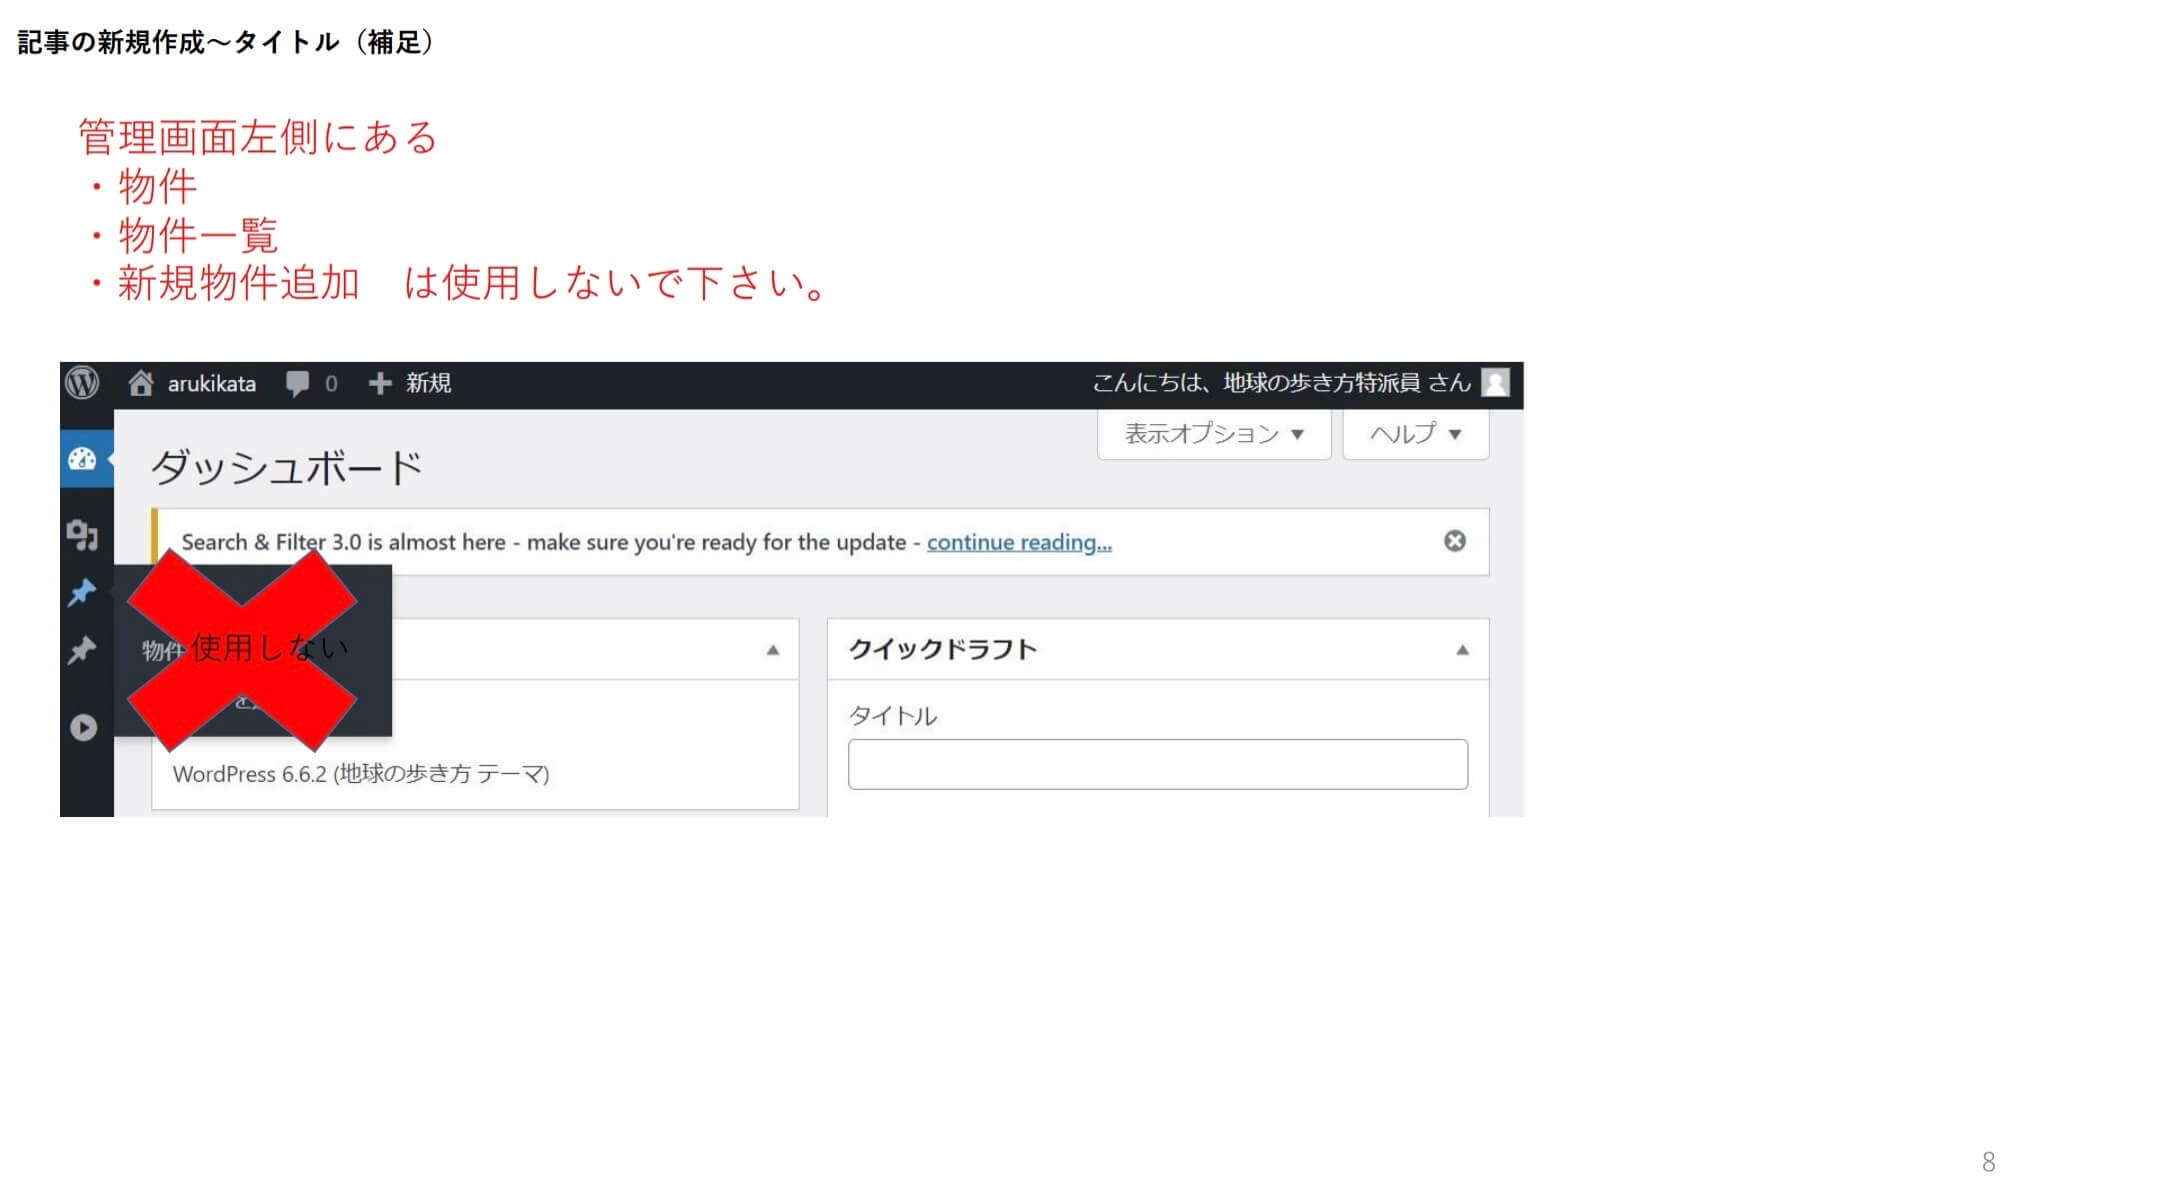Image resolution: width=2160 pixels, height=1190 pixels.
Task: Click the WordPress logo icon
Action: click(x=84, y=382)
